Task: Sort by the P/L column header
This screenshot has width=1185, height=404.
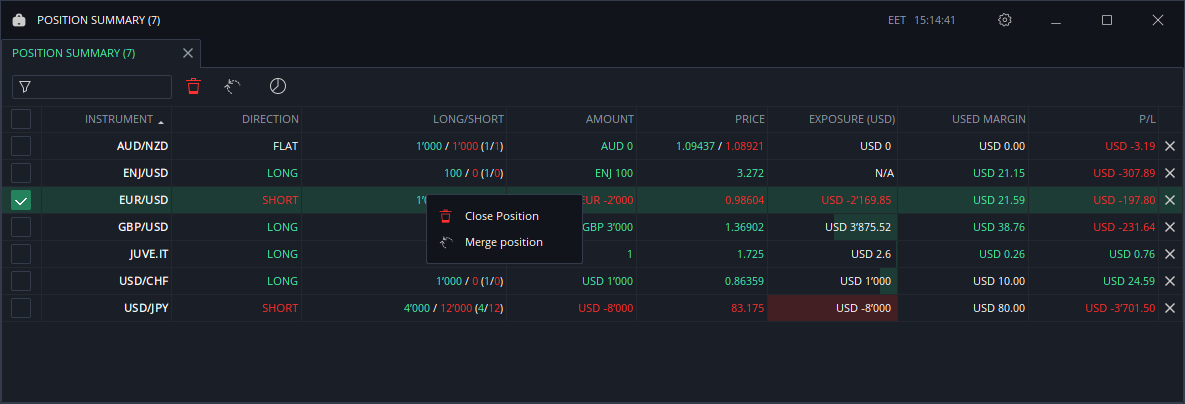Action: tap(1094, 119)
